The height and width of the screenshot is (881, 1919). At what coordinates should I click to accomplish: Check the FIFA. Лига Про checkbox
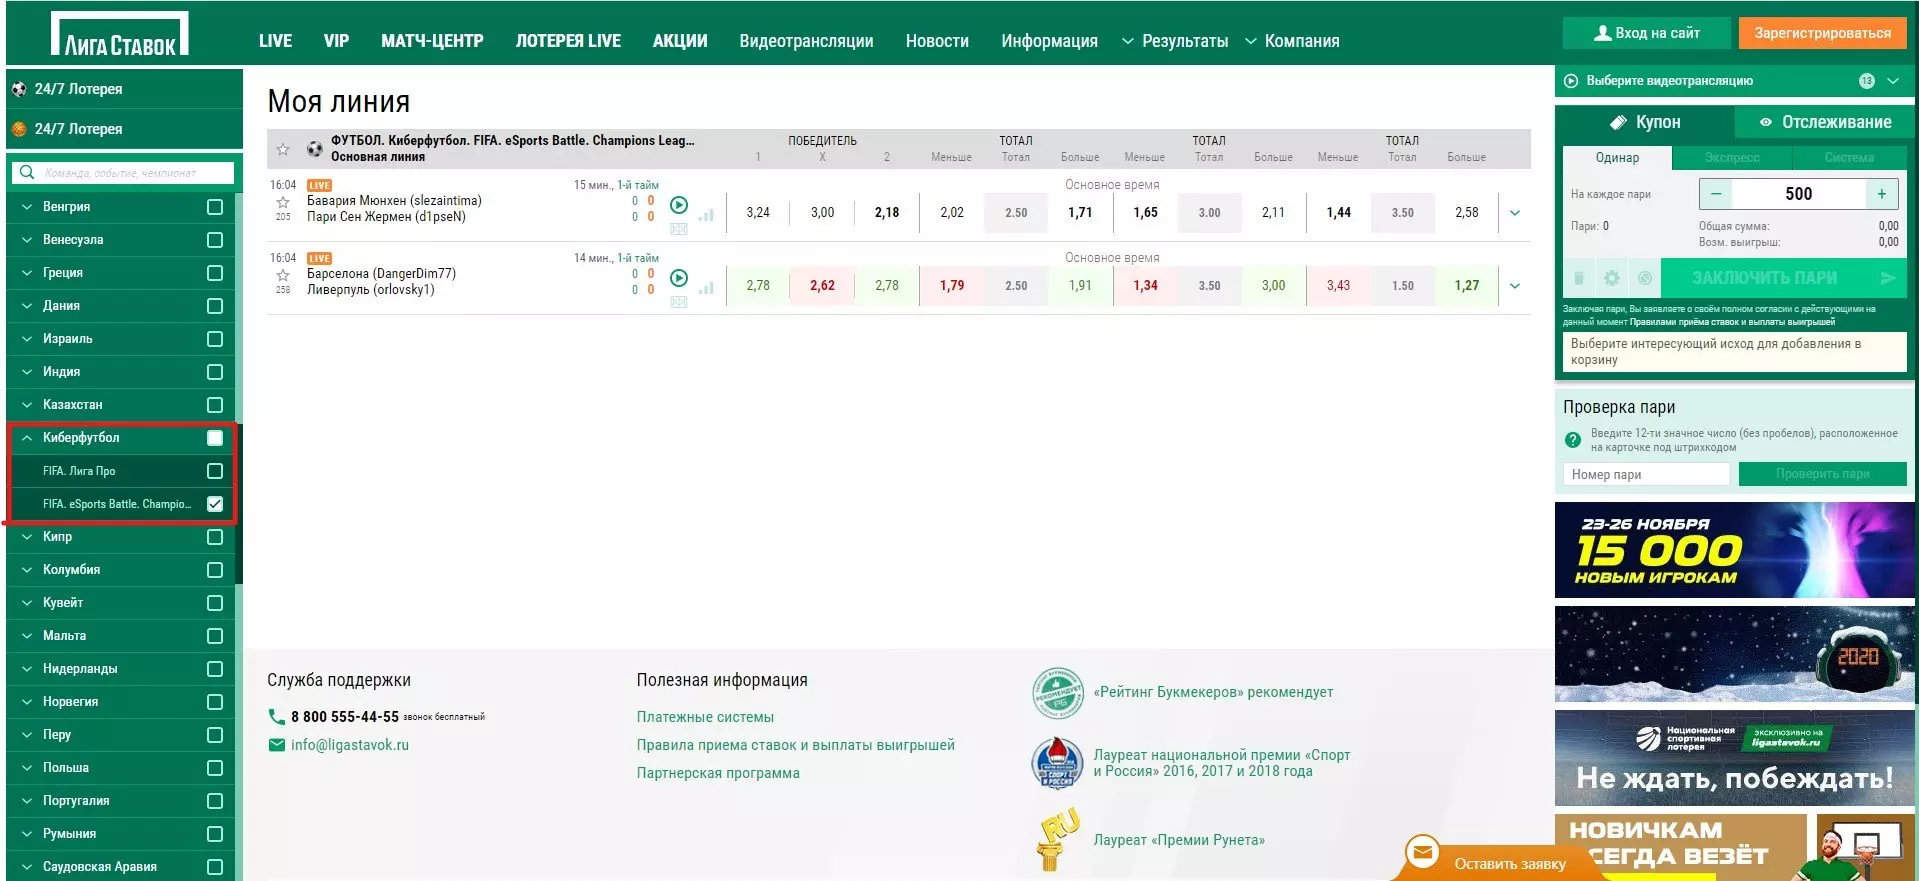coord(214,471)
